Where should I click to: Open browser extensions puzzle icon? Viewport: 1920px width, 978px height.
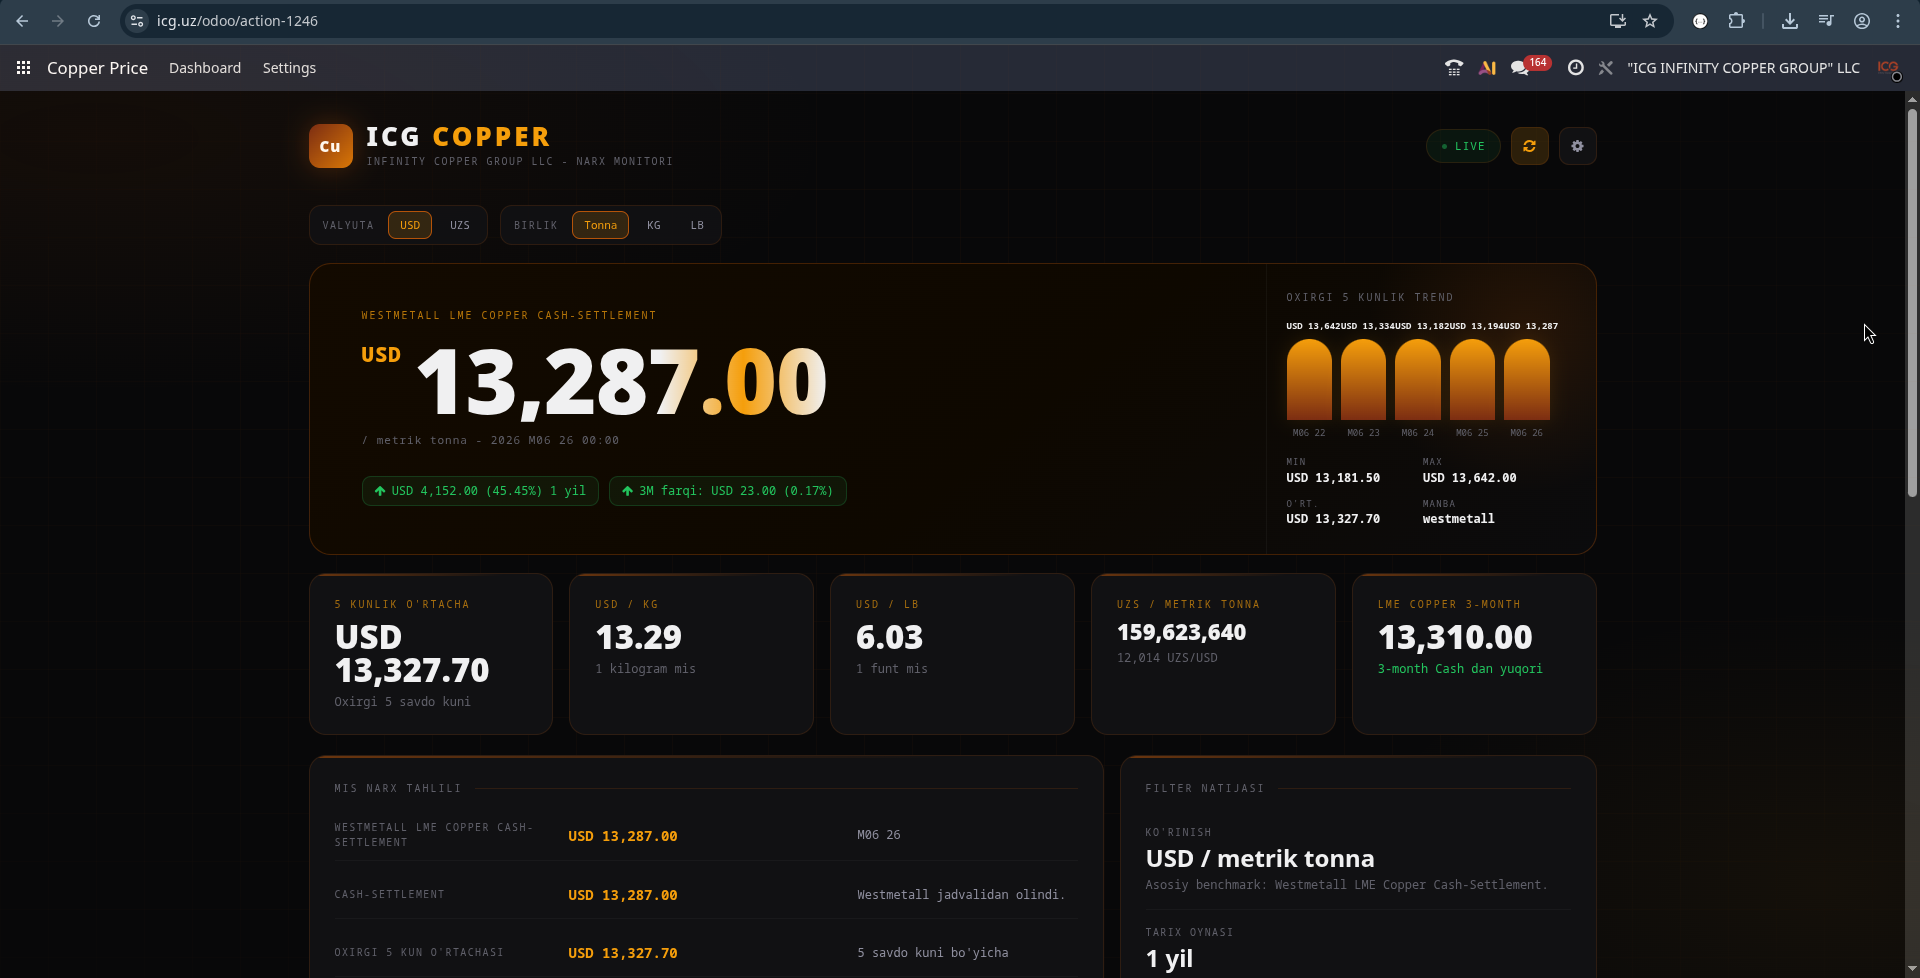click(x=1736, y=21)
